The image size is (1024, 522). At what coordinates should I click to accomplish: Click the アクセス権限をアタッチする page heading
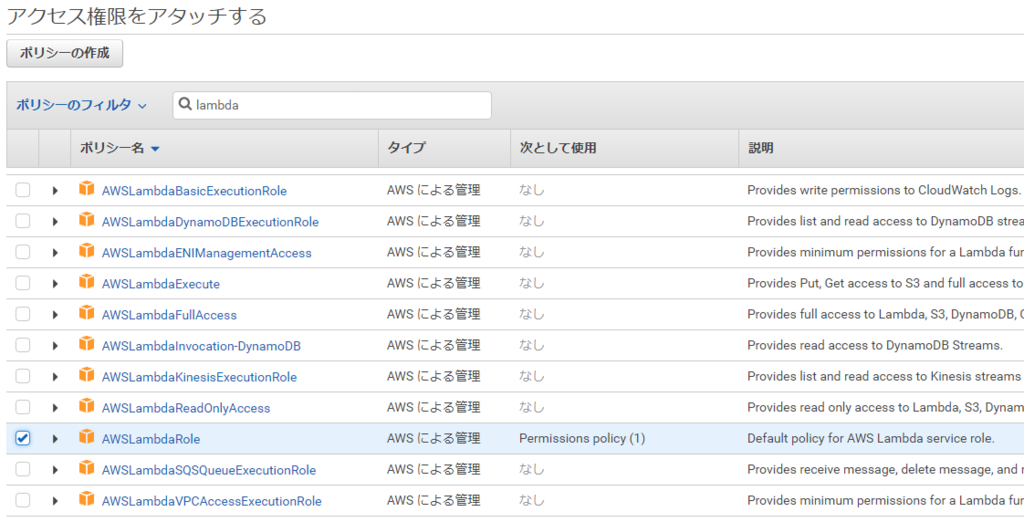click(x=136, y=15)
